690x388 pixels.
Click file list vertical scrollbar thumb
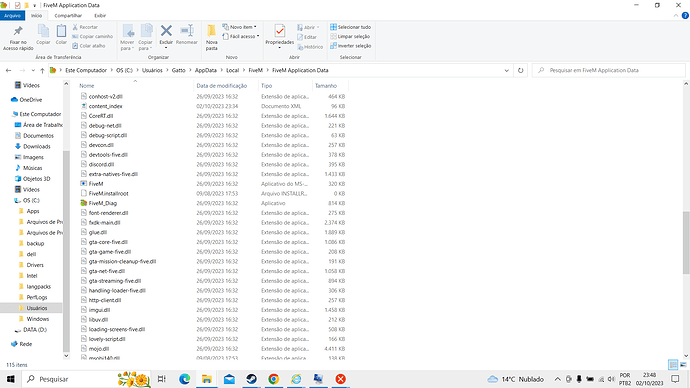point(686,242)
